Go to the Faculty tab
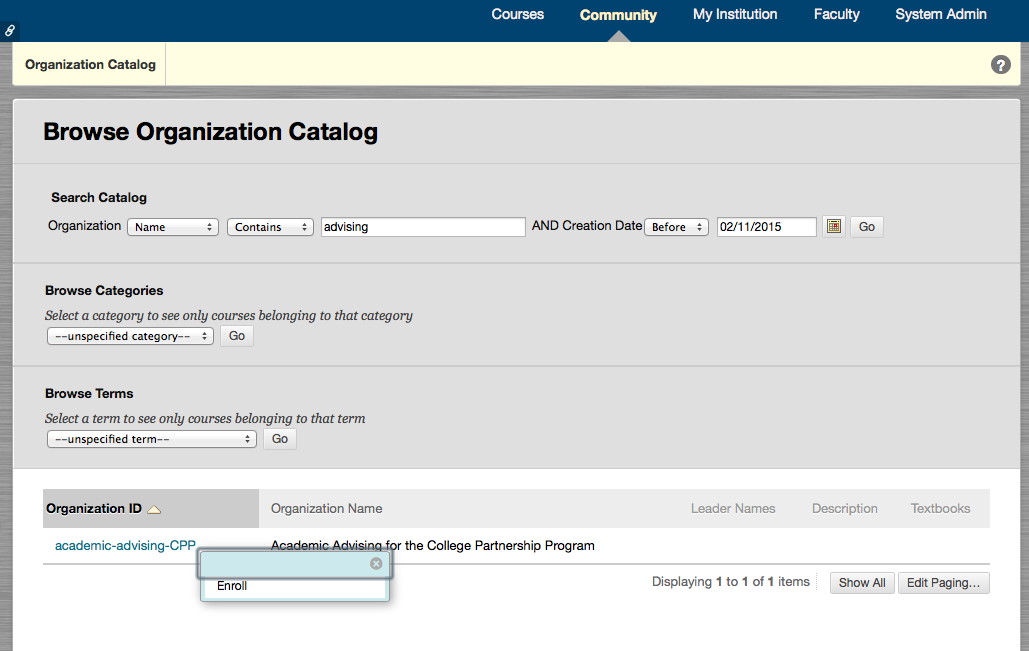The width and height of the screenshot is (1029, 651). click(836, 15)
